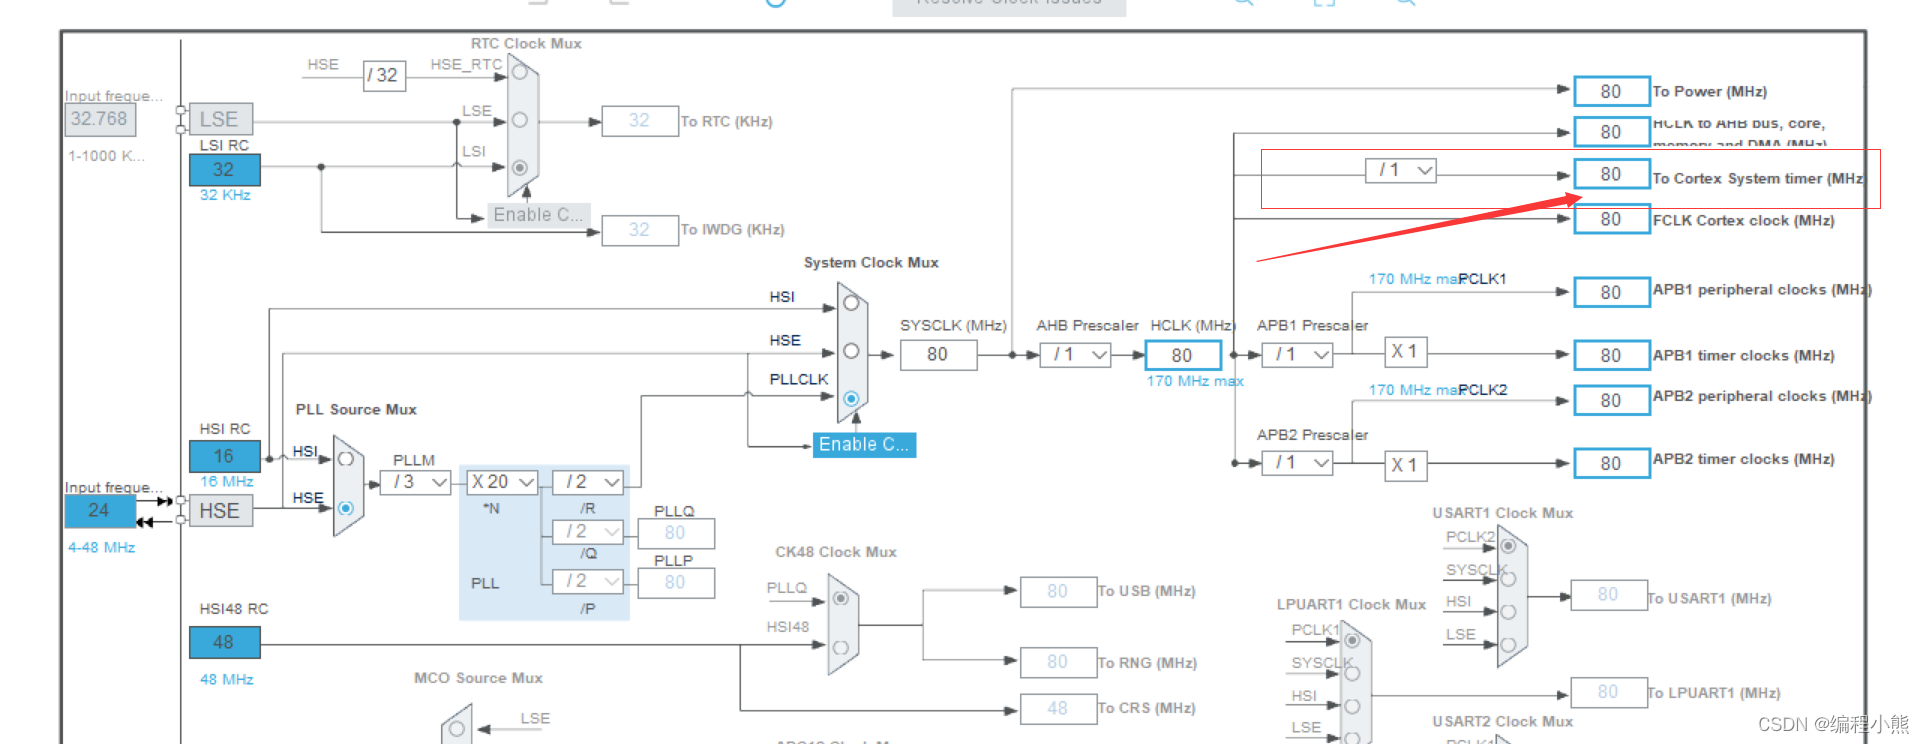This screenshot has width=1924, height=744.
Task: Click FCLK Cortex clock 80 value
Action: pos(1612,219)
